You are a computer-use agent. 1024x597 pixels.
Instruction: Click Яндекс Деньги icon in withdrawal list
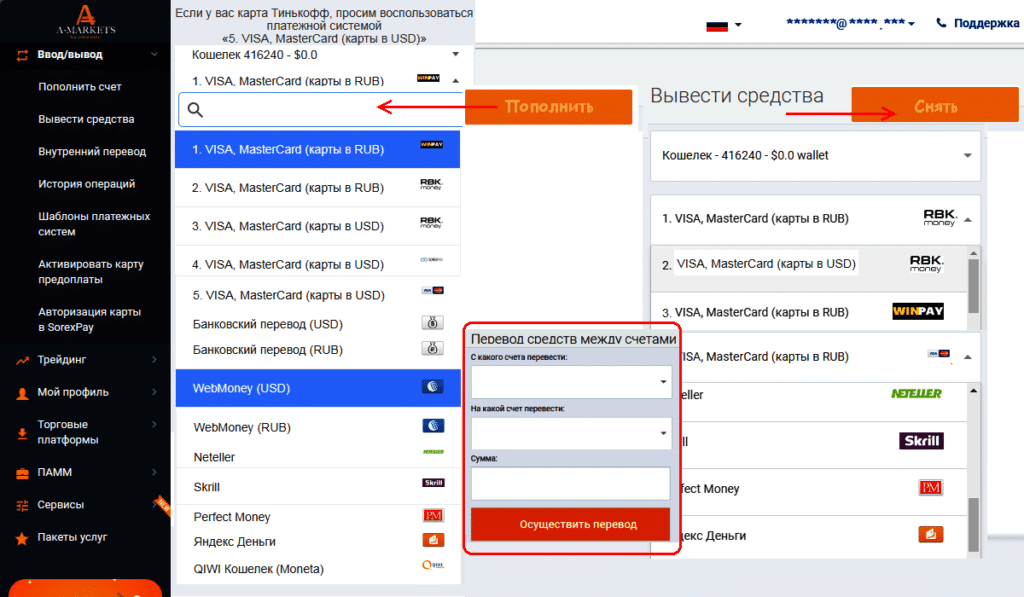click(931, 534)
